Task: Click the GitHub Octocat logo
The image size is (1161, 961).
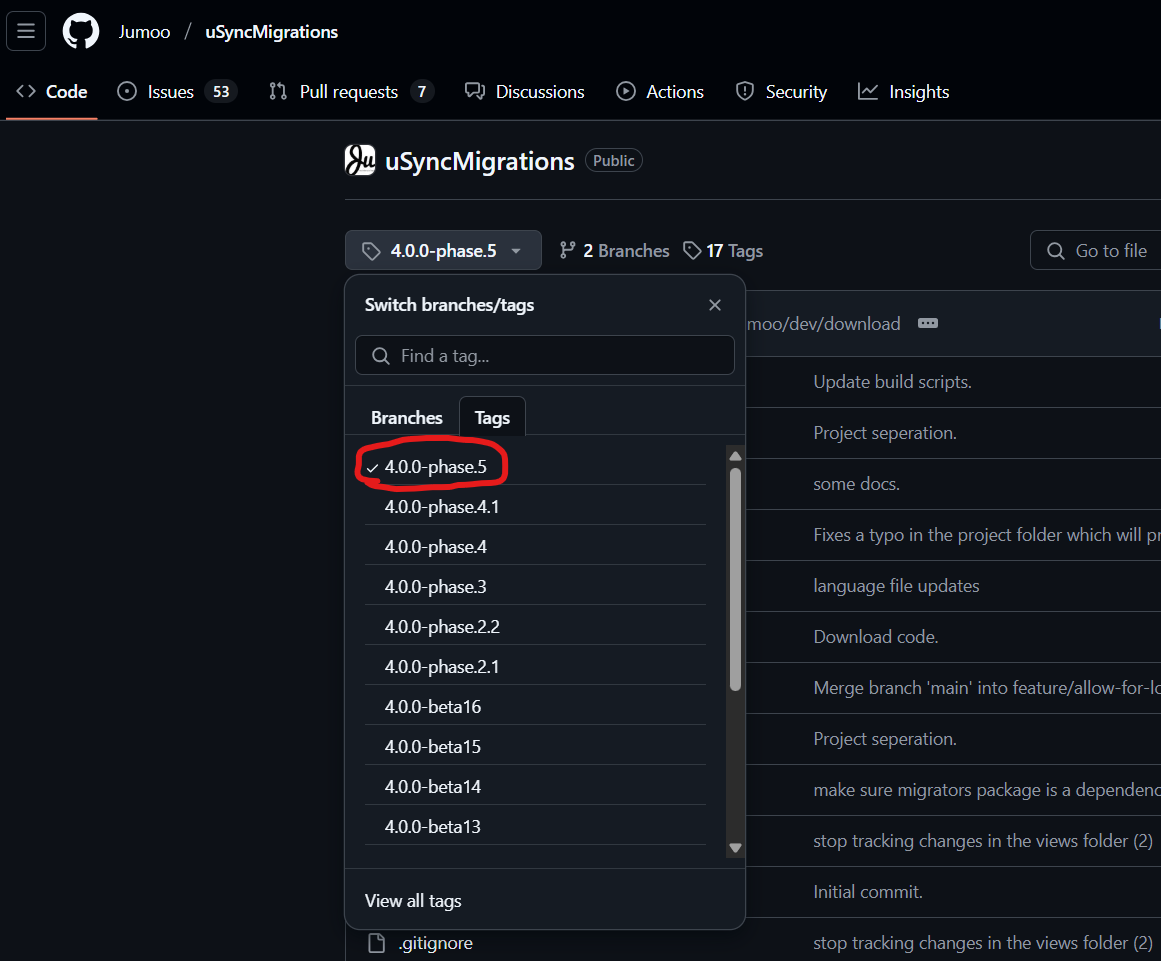Action: 81,31
